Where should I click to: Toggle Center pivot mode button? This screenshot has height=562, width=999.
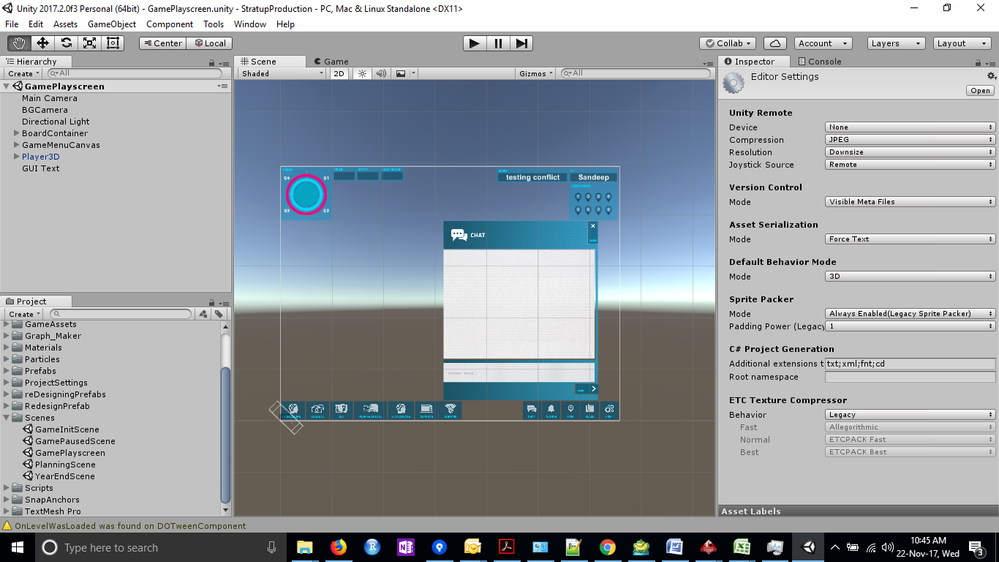162,43
